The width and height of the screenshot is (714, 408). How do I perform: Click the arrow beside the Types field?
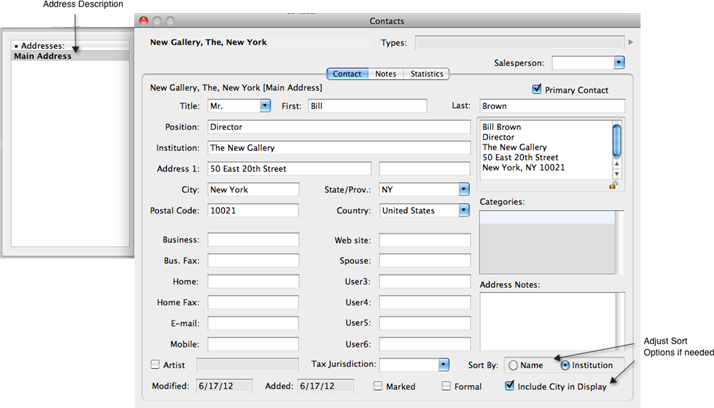(x=630, y=42)
